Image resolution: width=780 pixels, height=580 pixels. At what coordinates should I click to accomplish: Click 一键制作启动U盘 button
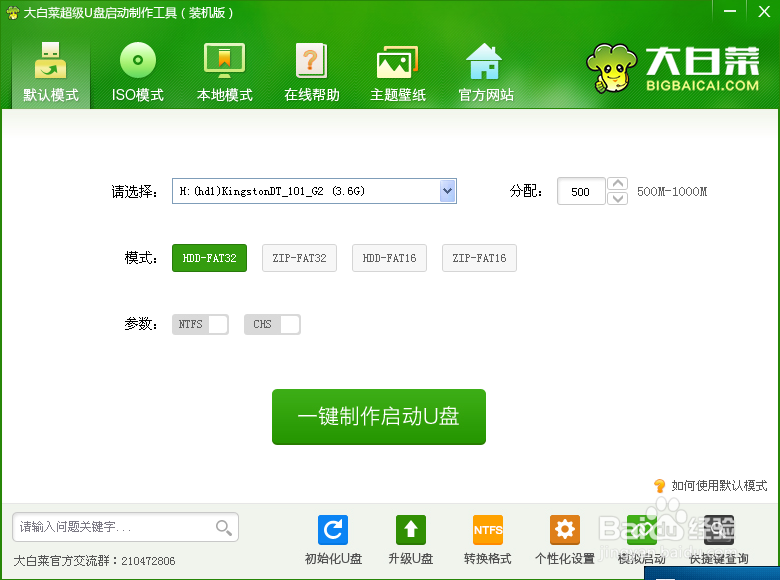click(x=379, y=417)
